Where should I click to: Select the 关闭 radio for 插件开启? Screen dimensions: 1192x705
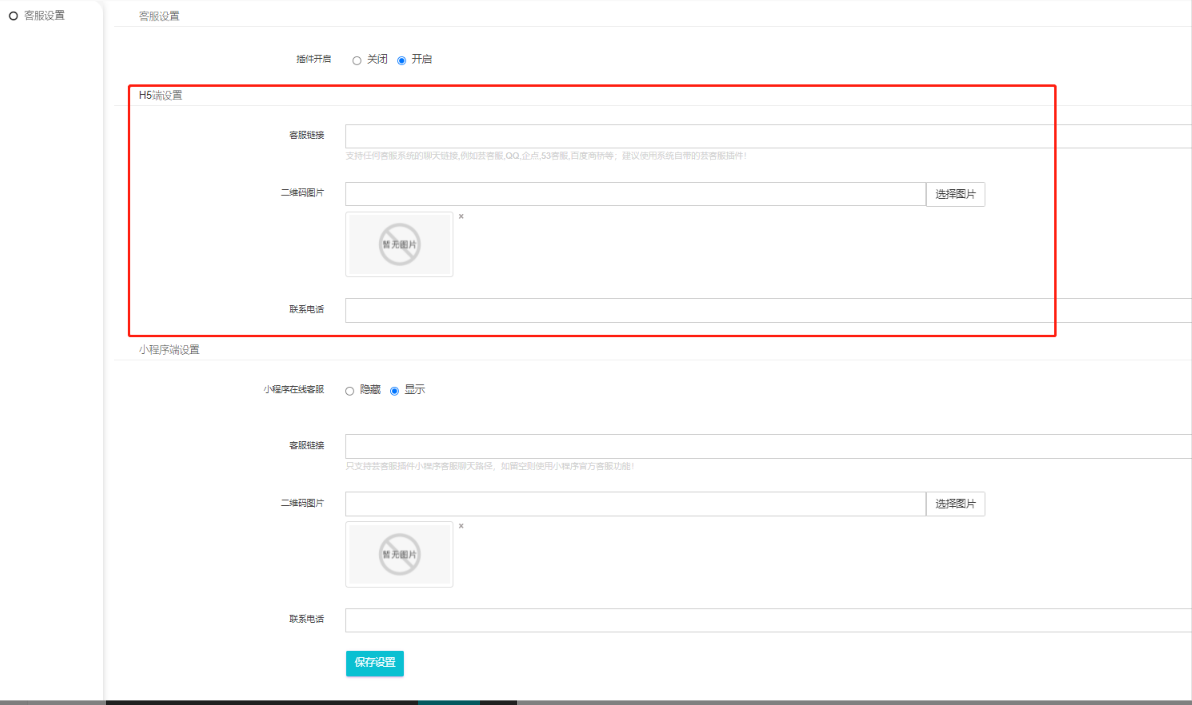[357, 60]
